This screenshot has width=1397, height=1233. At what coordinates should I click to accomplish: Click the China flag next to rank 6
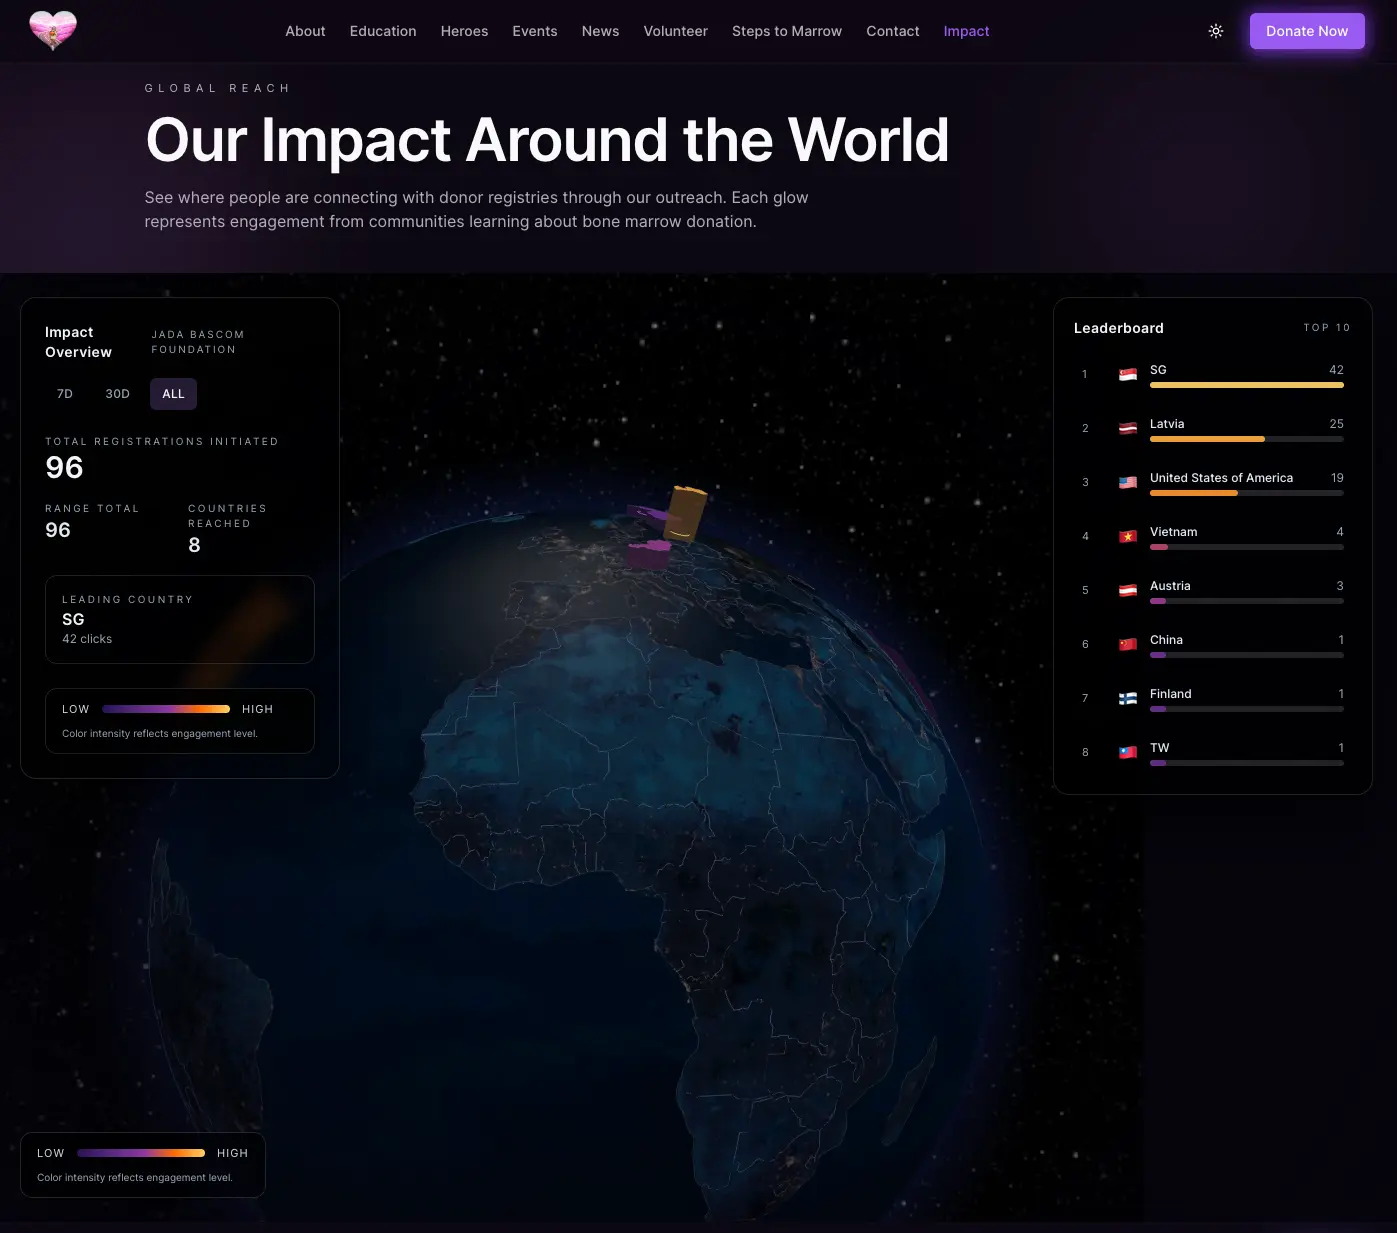coord(1128,644)
